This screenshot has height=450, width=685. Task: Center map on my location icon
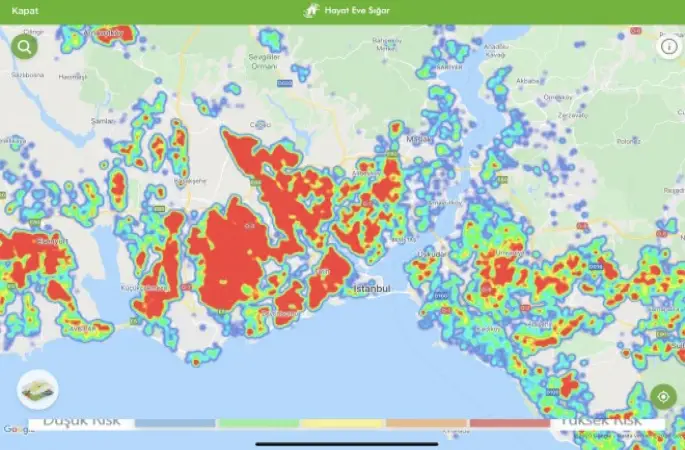(662, 397)
